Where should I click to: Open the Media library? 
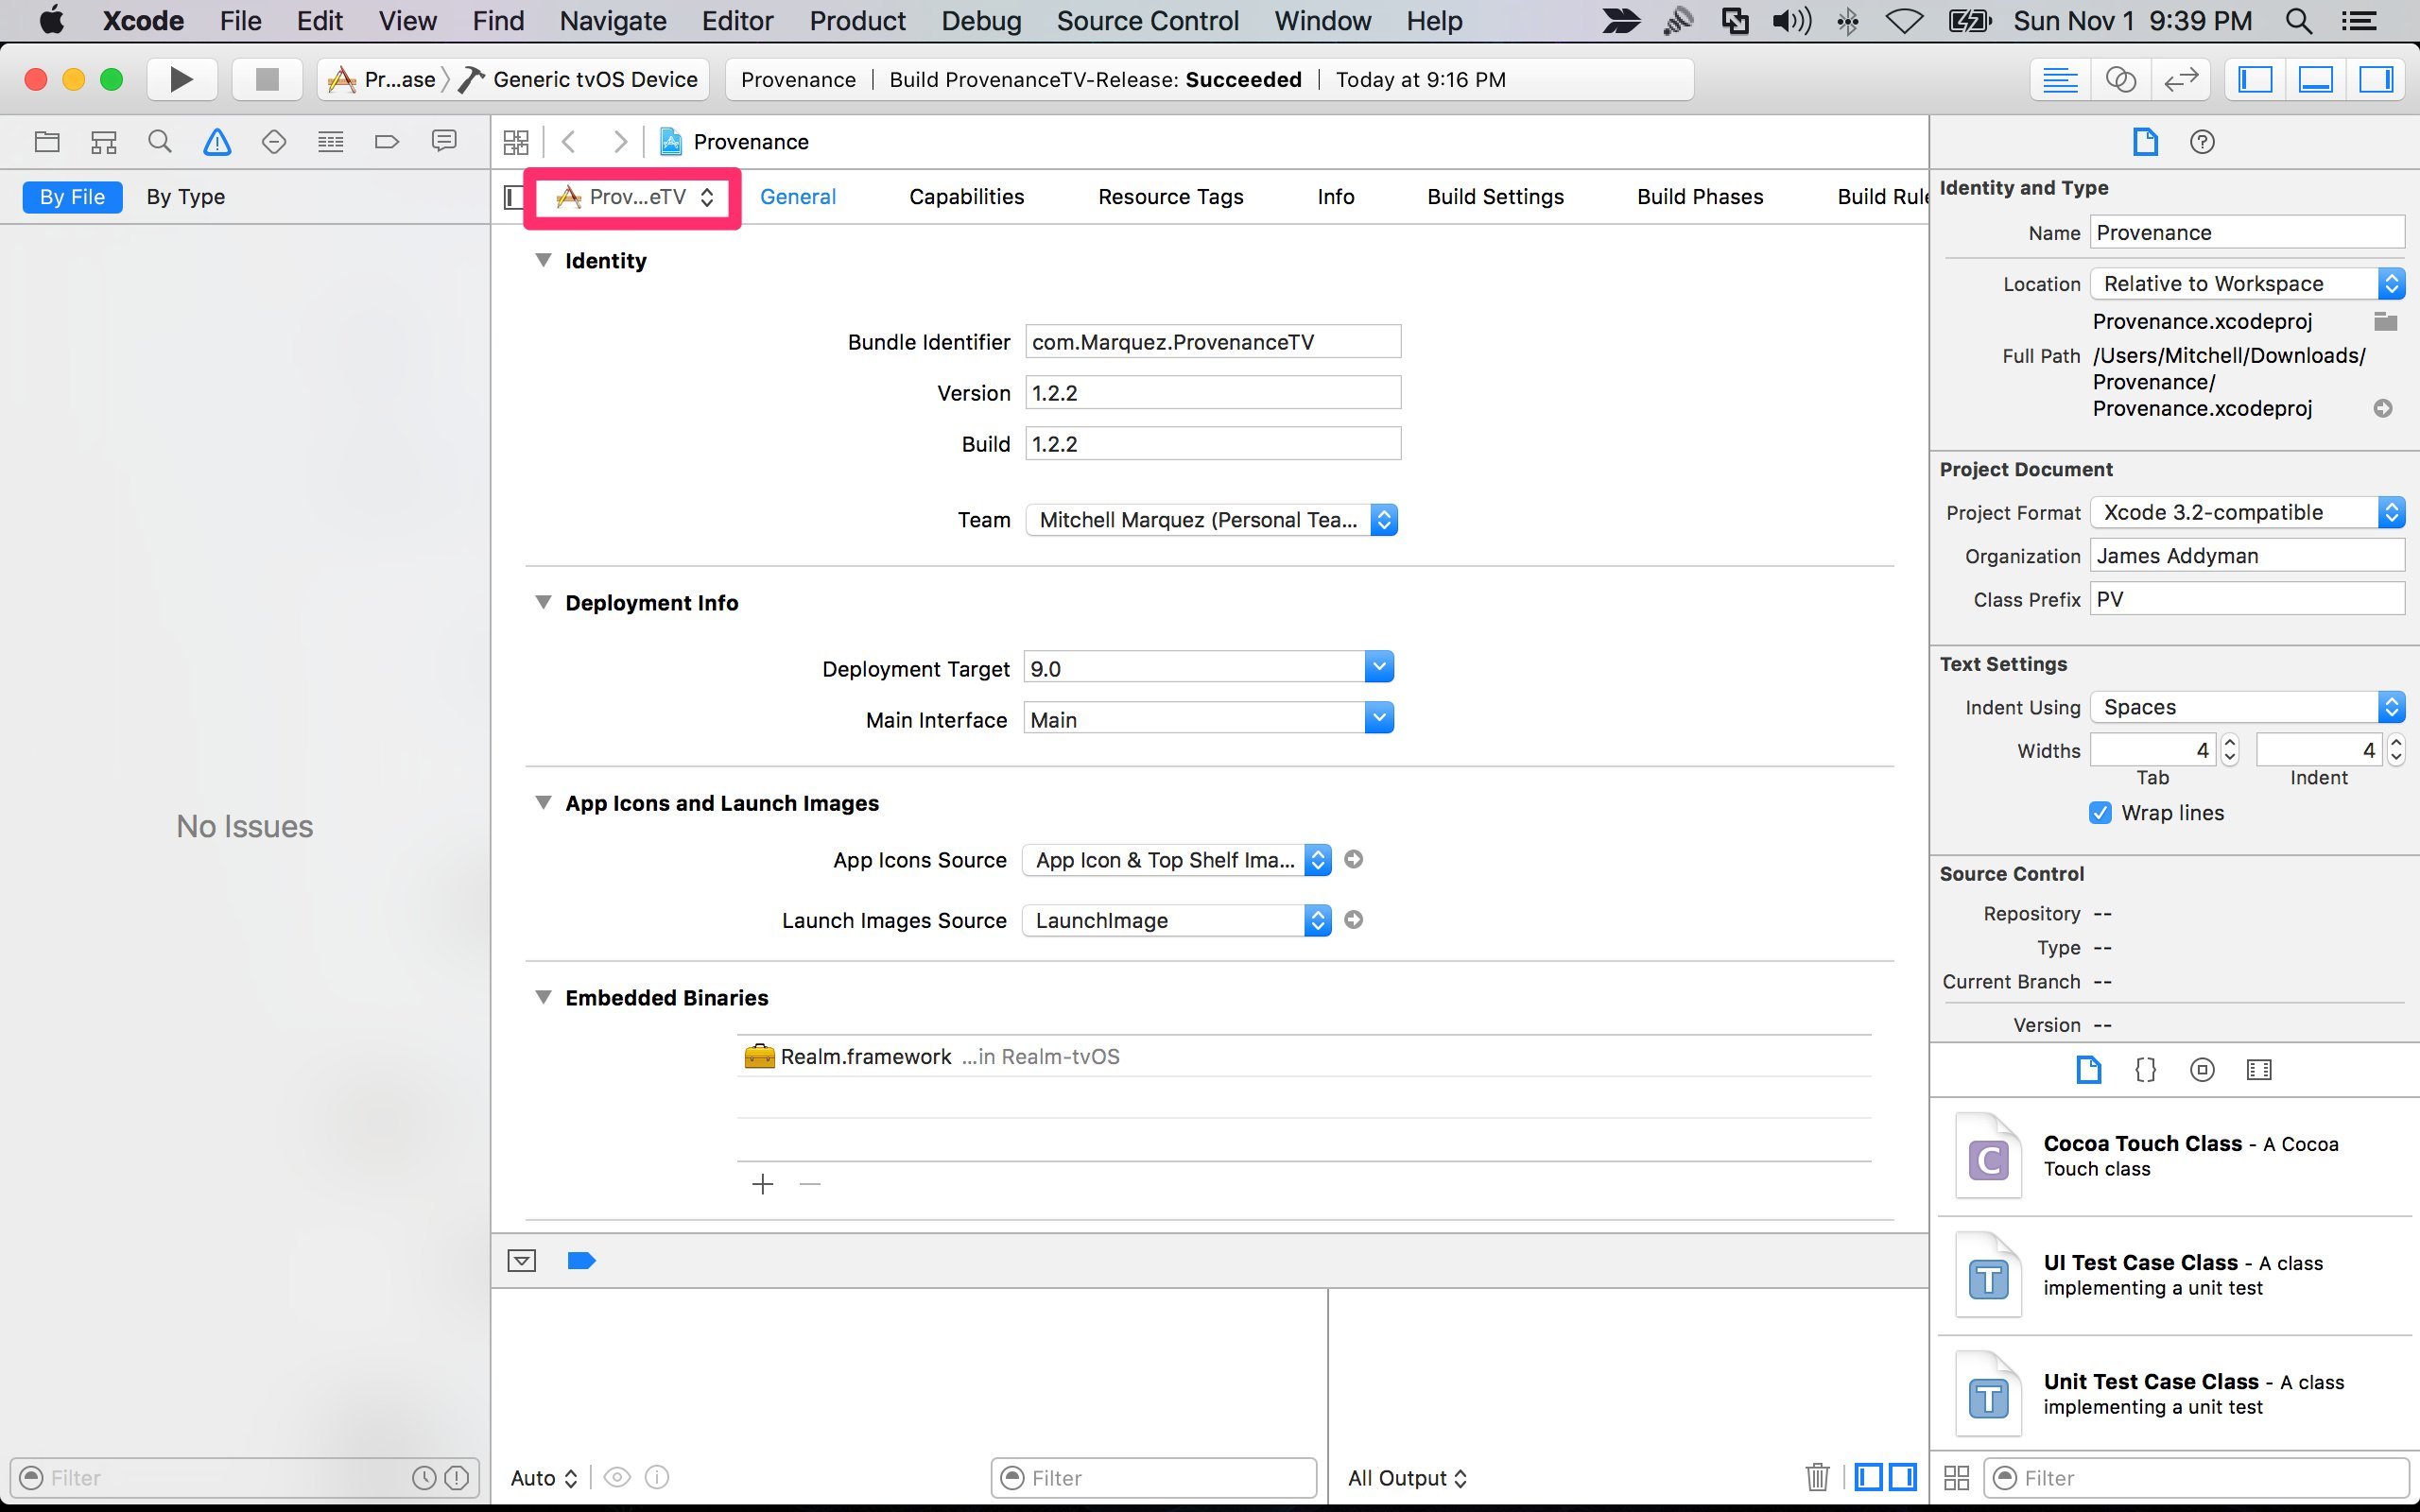click(x=2259, y=1070)
